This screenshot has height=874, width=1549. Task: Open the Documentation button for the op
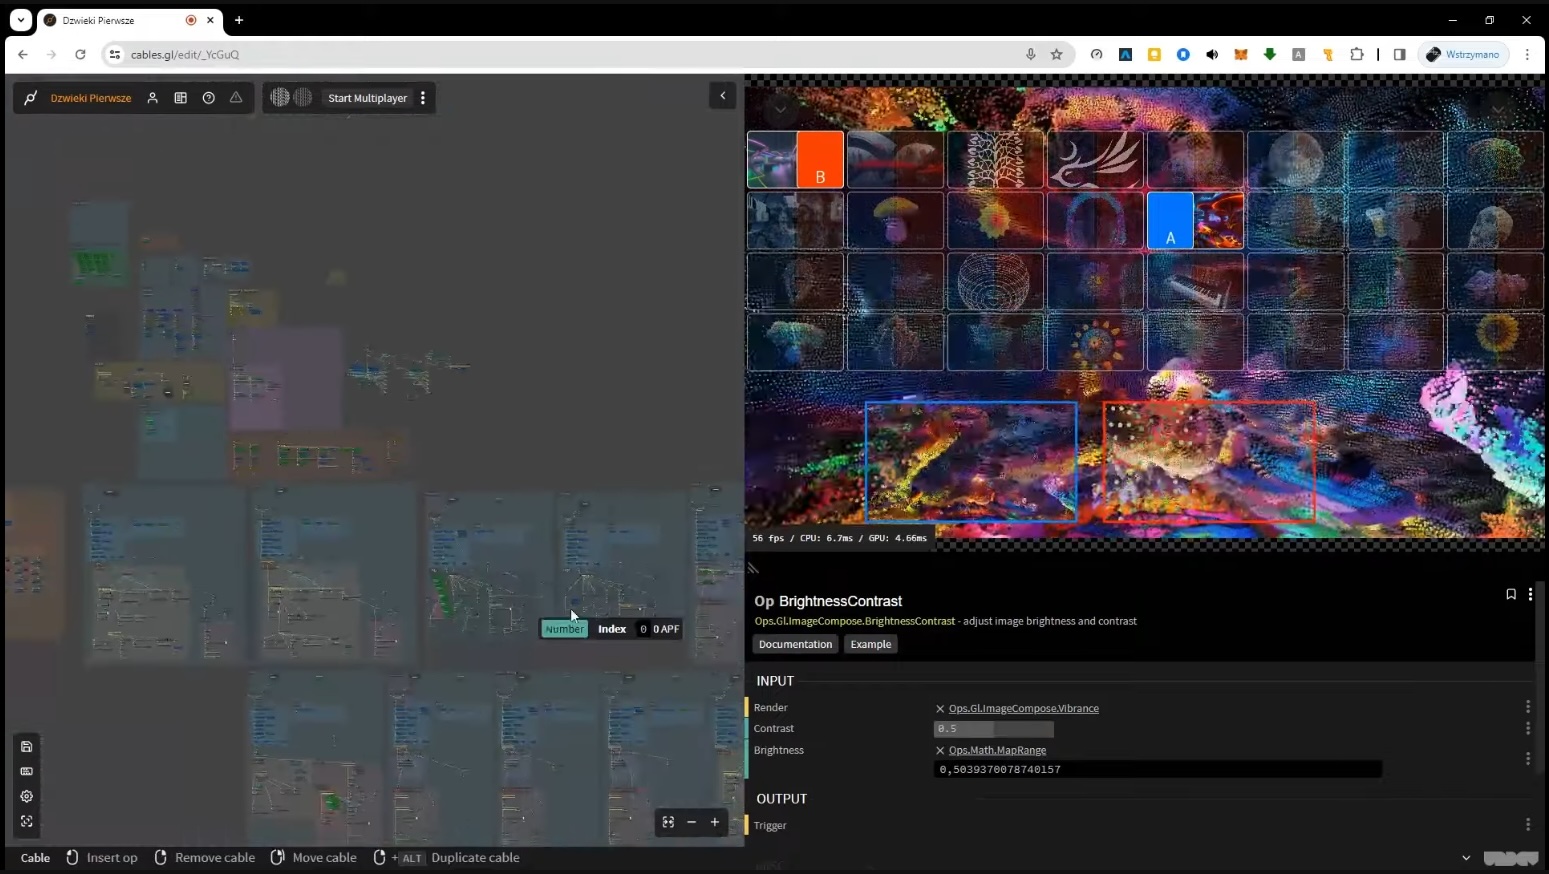[795, 645]
